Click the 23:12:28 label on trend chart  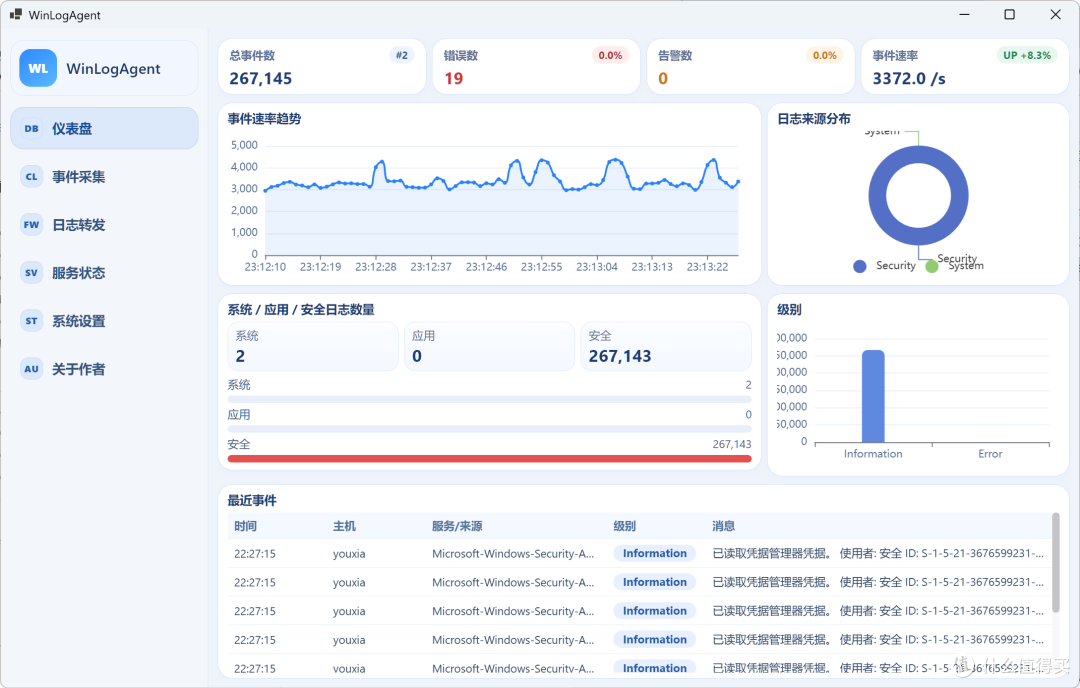(x=375, y=267)
